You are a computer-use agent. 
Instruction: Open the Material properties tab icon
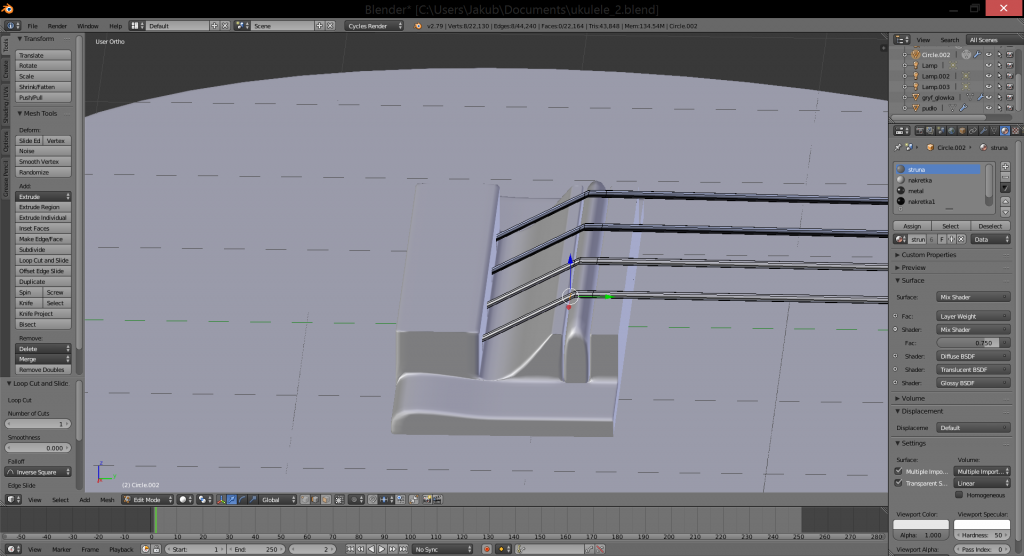[x=1005, y=131]
